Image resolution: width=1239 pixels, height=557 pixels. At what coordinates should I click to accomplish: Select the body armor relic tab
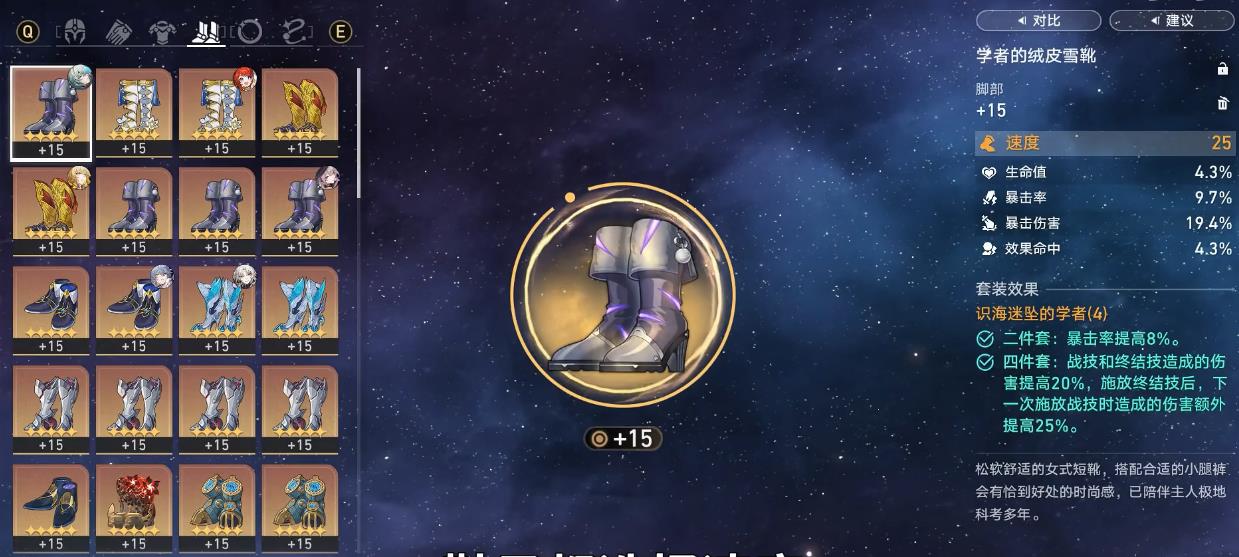[x=162, y=32]
